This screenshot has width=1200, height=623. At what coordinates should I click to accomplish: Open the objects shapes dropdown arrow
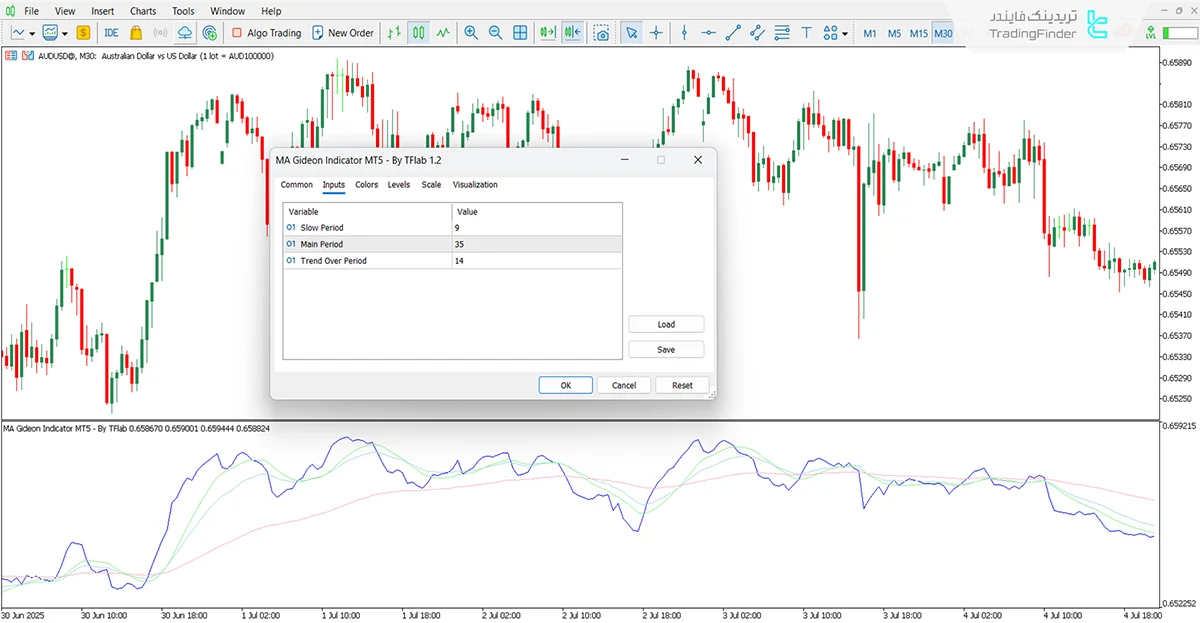tap(845, 33)
